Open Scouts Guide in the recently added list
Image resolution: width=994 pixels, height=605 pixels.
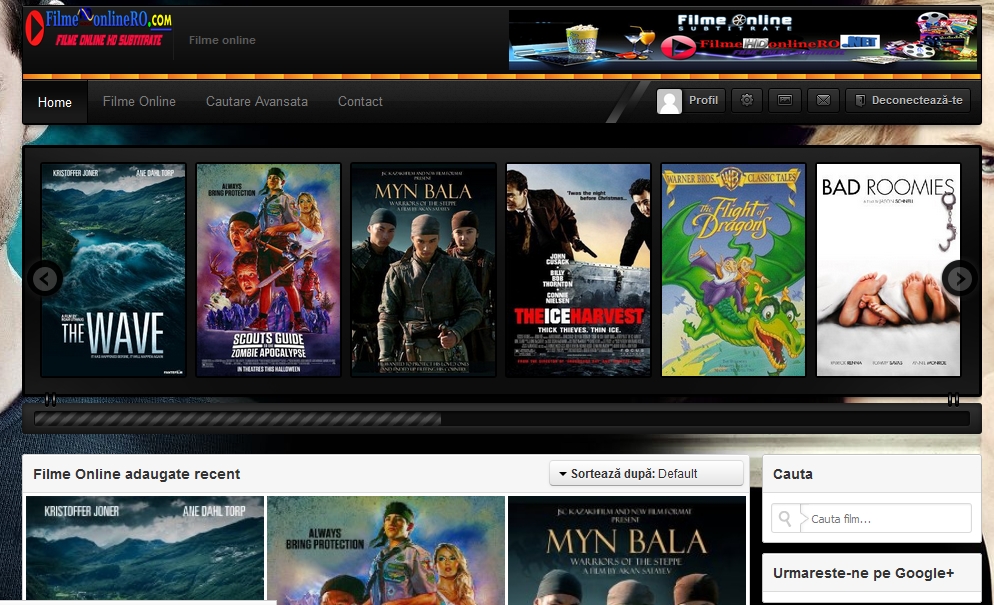pyautogui.click(x=386, y=550)
